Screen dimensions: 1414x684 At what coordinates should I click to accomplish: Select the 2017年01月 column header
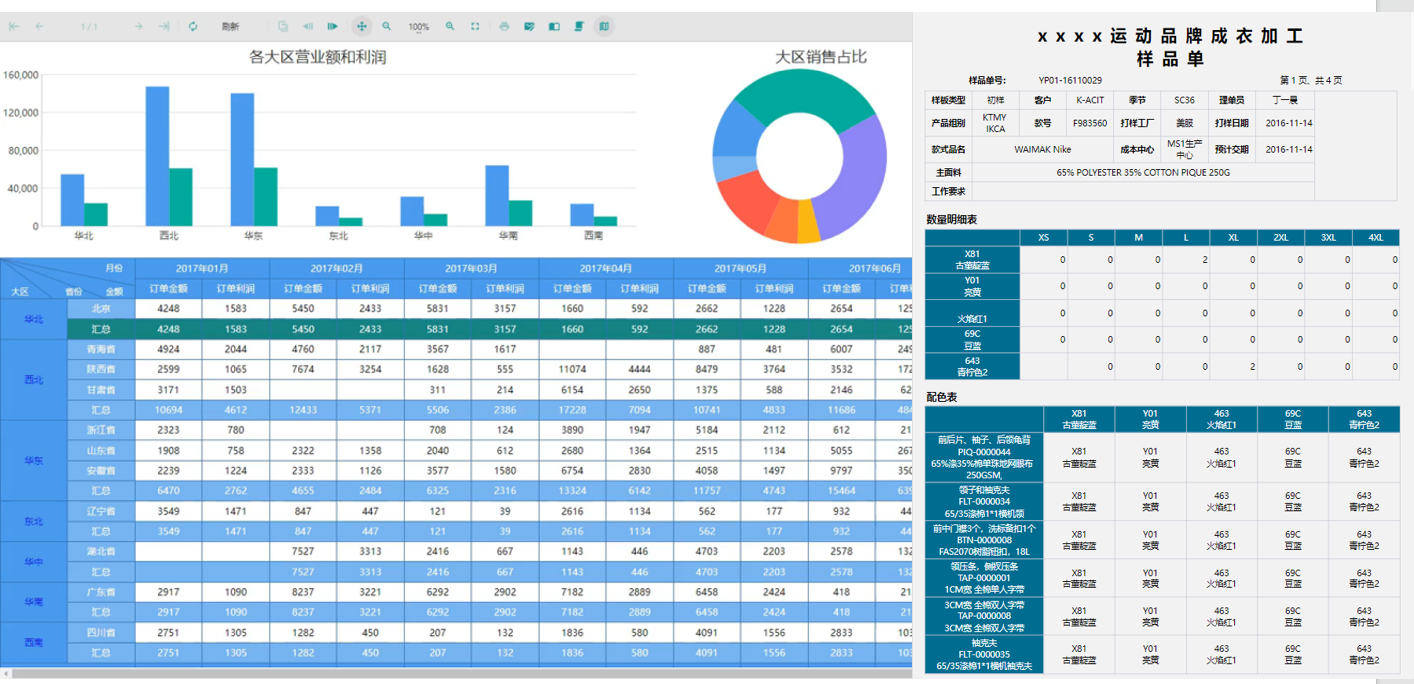click(x=202, y=268)
